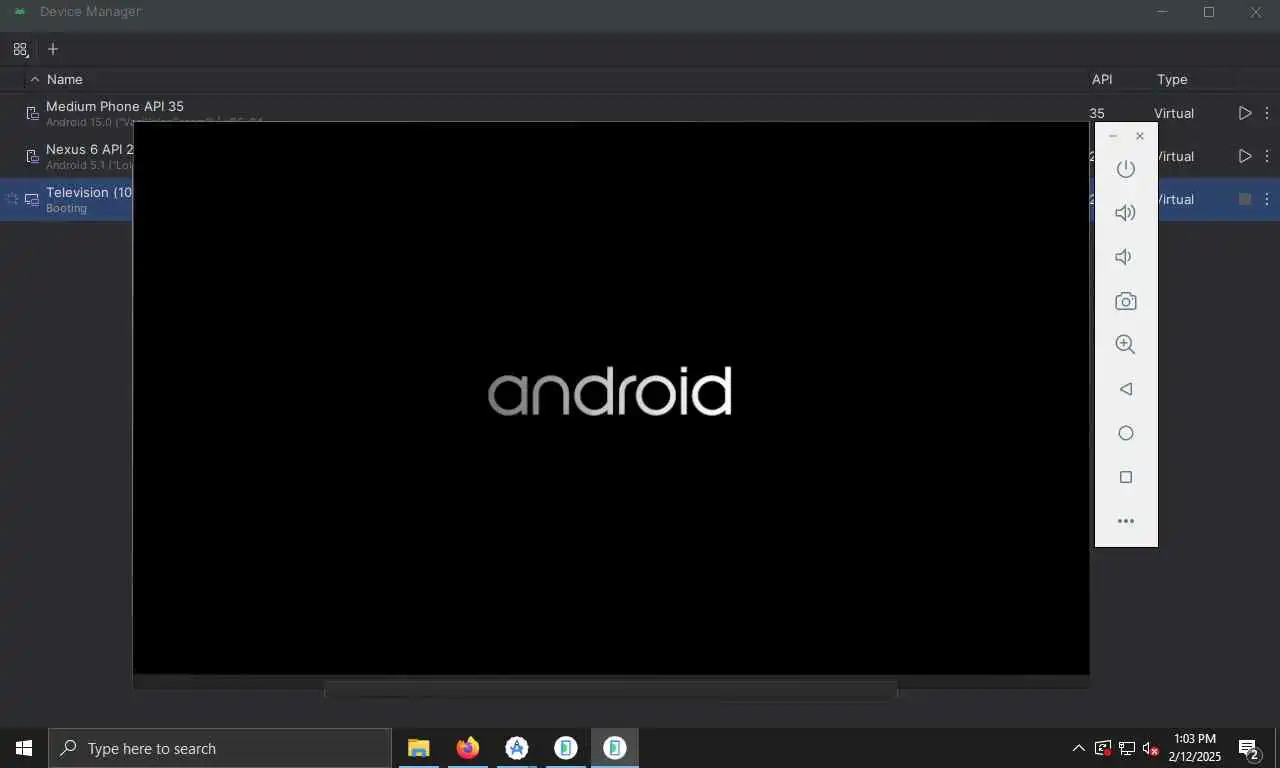Click the Android icon in title bar

[x=19, y=12]
